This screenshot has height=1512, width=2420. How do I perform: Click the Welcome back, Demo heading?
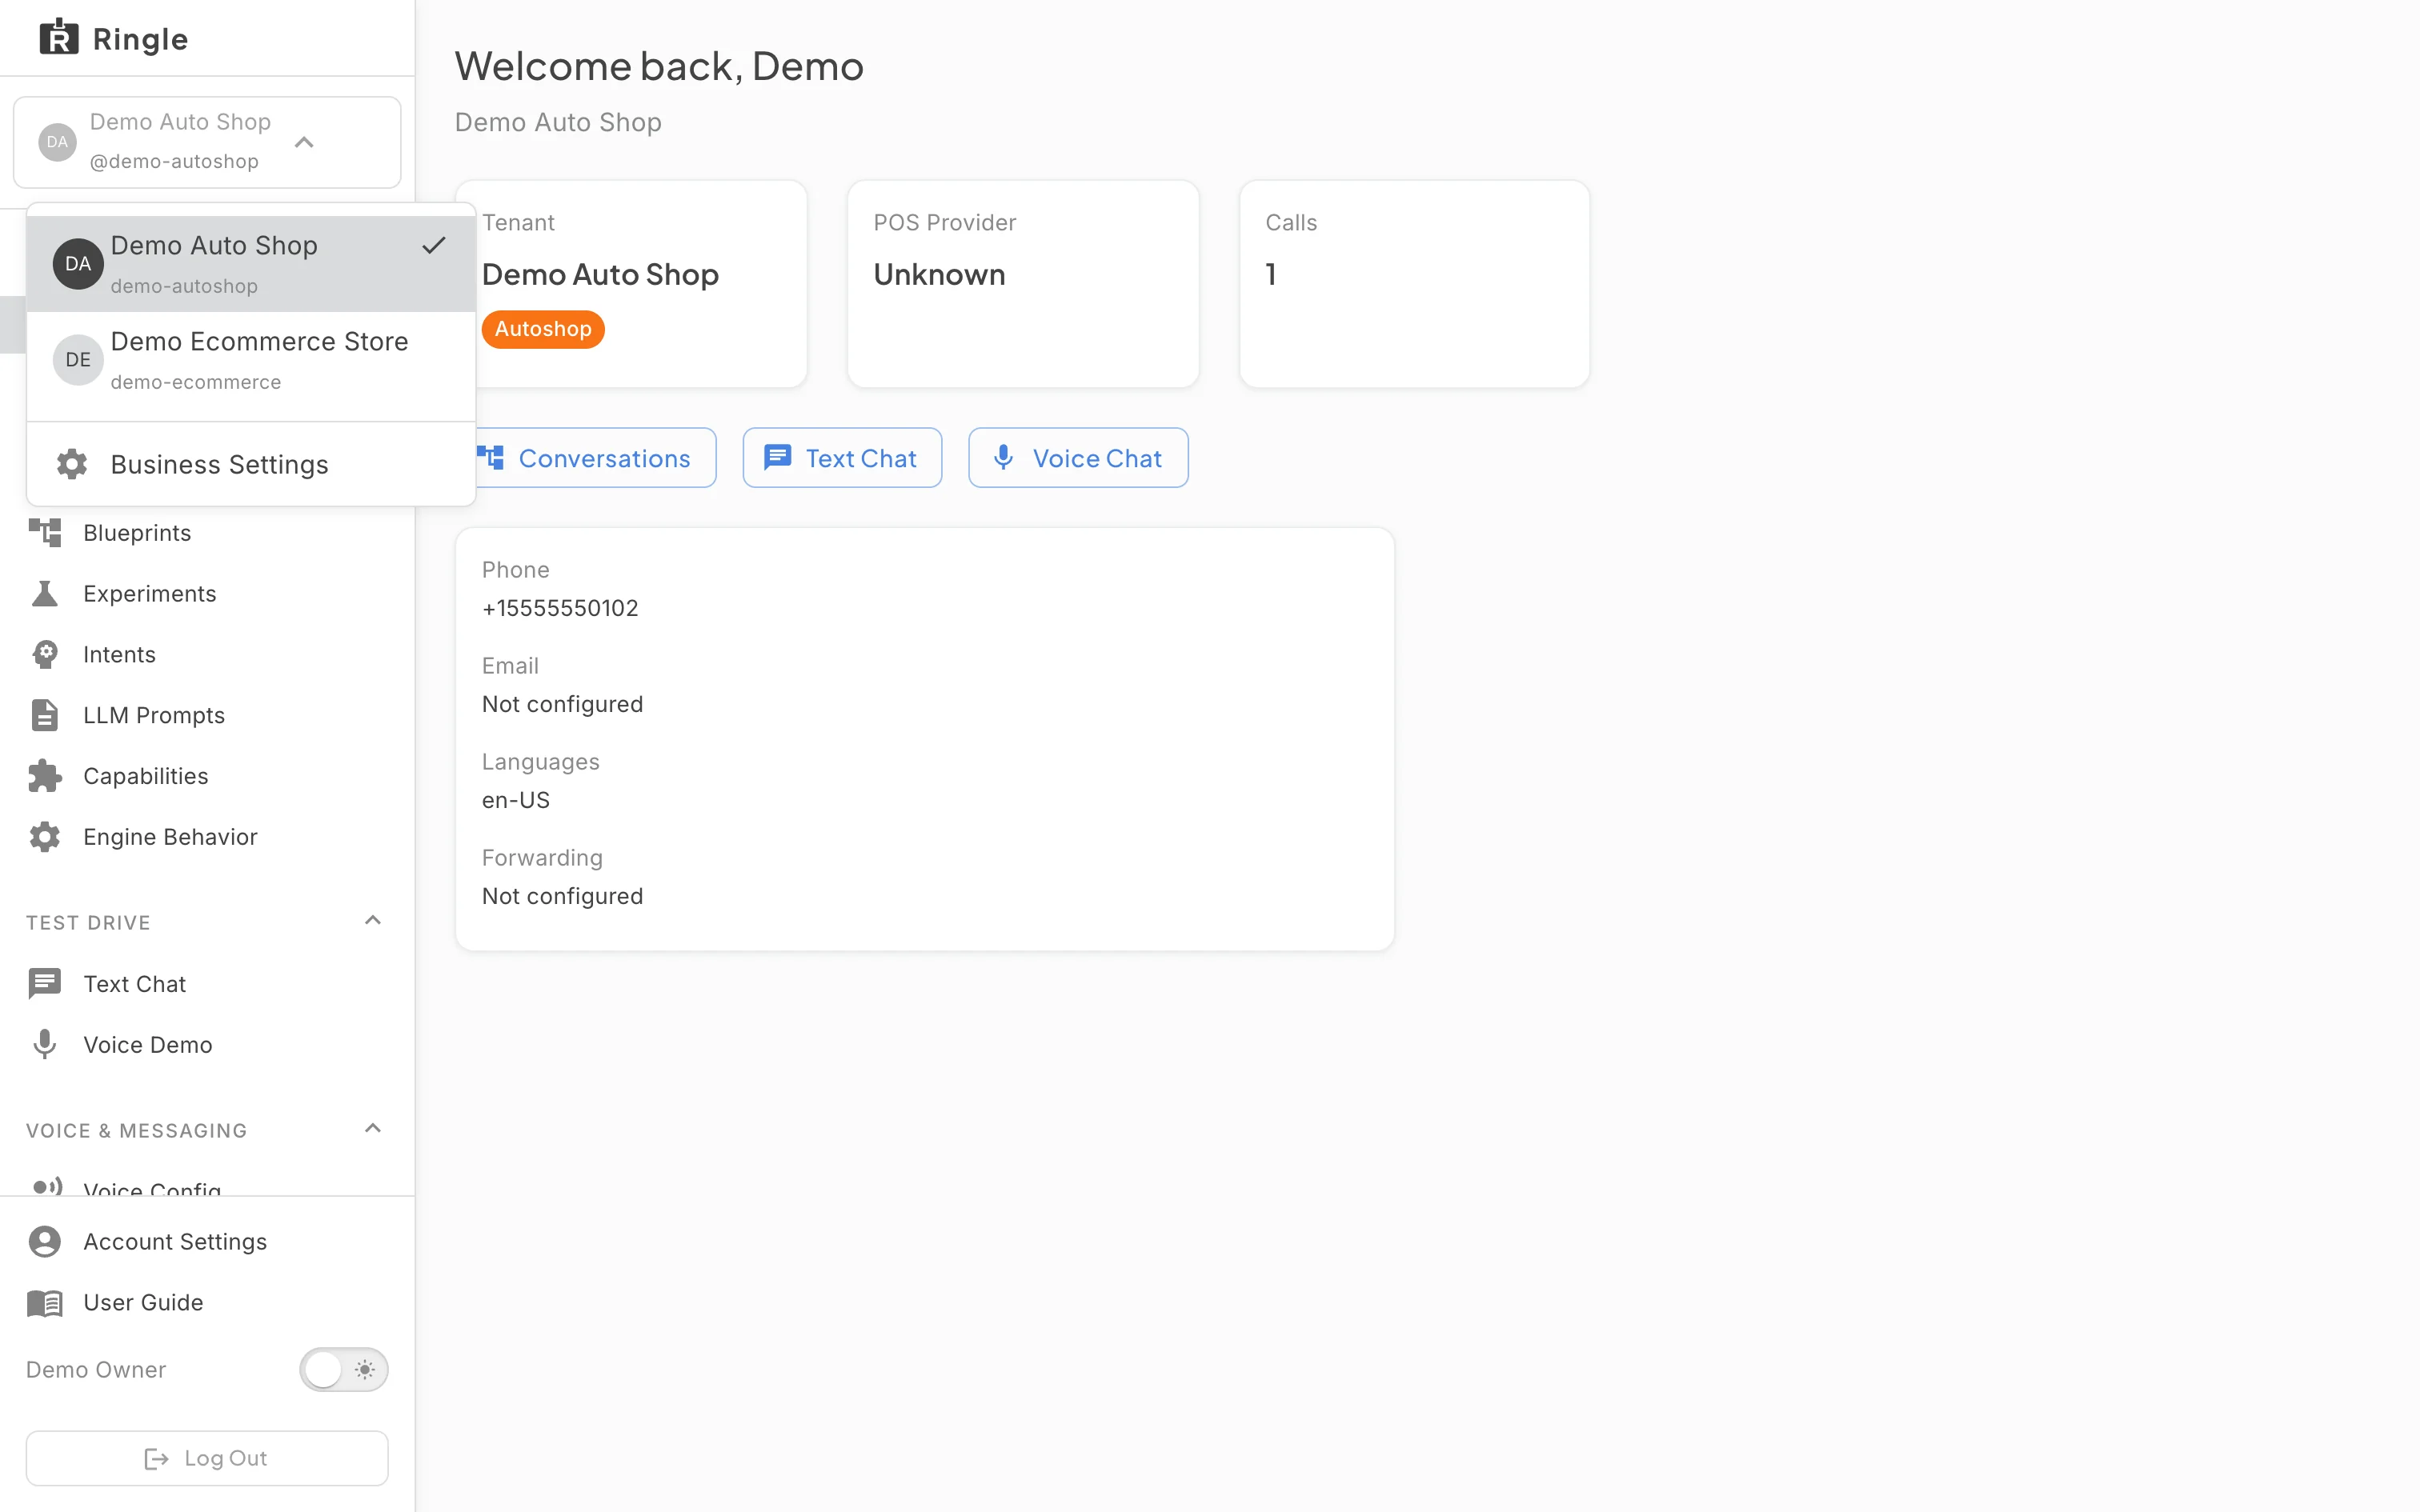pos(659,66)
